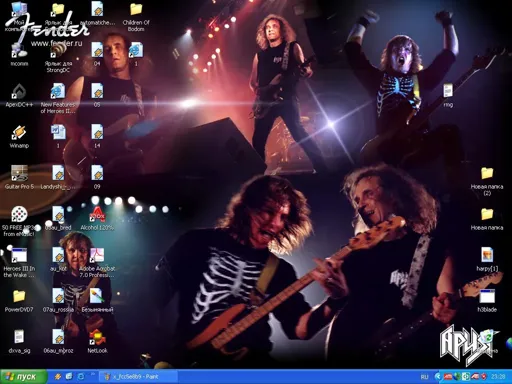512x384 pixels.
Task: Switch to the Paint taskbar button
Action: click(139, 377)
